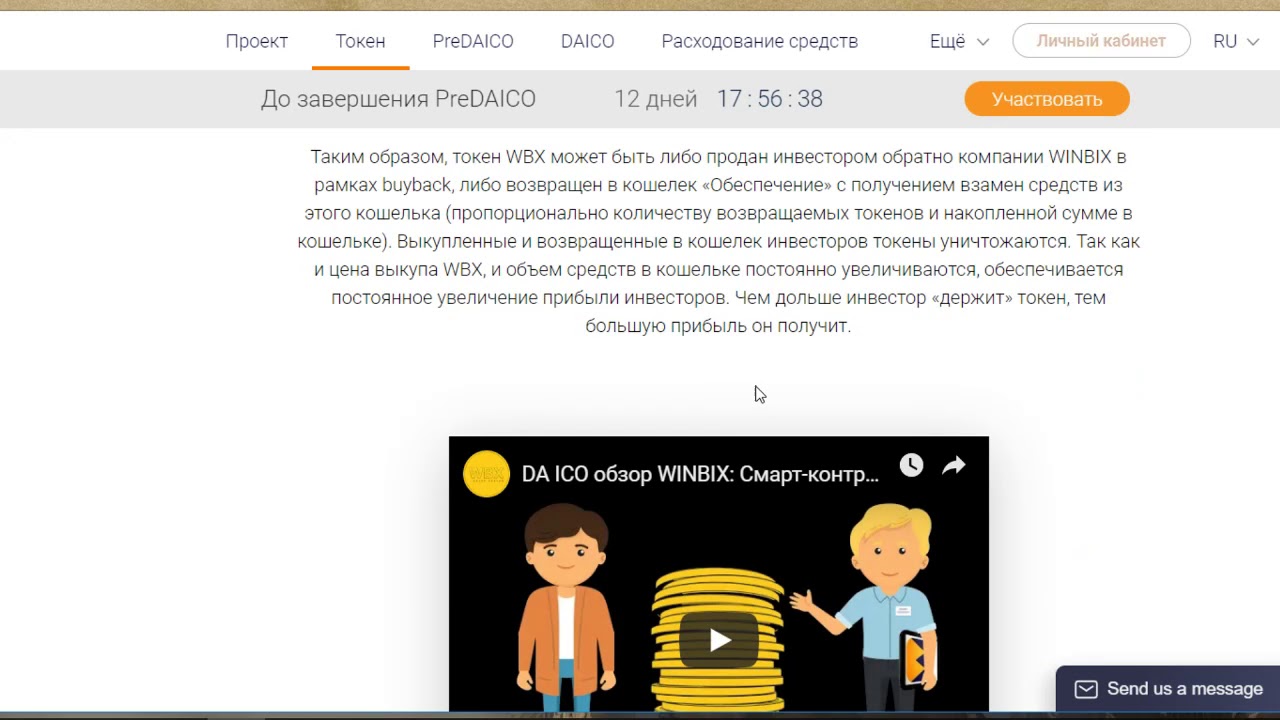1280x720 pixels.
Task: Click the envelope icon in chat widget
Action: pyautogui.click(x=1086, y=689)
